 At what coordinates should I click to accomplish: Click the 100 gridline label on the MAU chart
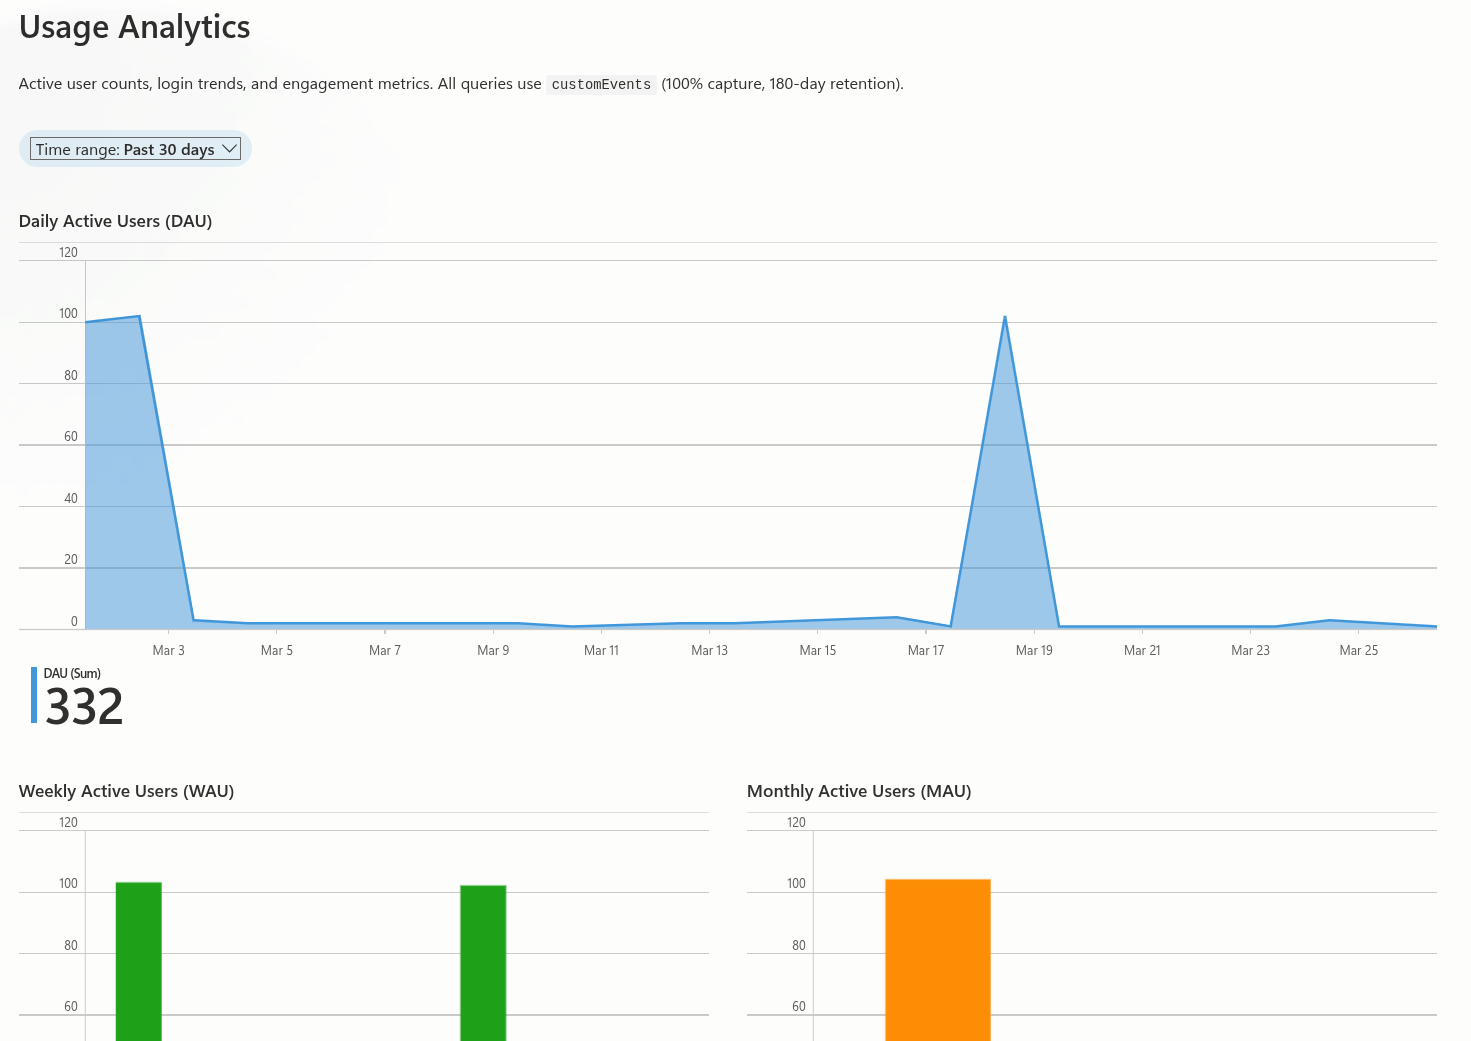[x=798, y=883]
